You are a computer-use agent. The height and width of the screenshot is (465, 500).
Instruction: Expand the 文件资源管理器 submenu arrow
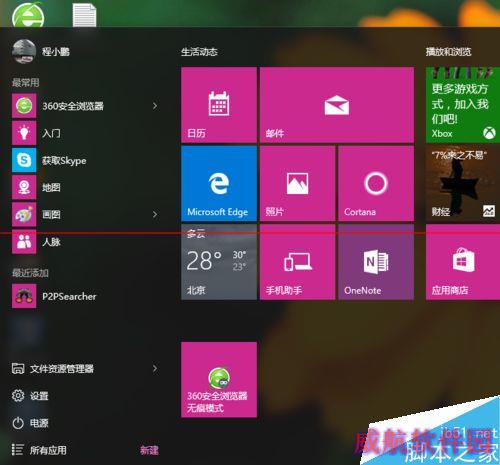(x=155, y=368)
